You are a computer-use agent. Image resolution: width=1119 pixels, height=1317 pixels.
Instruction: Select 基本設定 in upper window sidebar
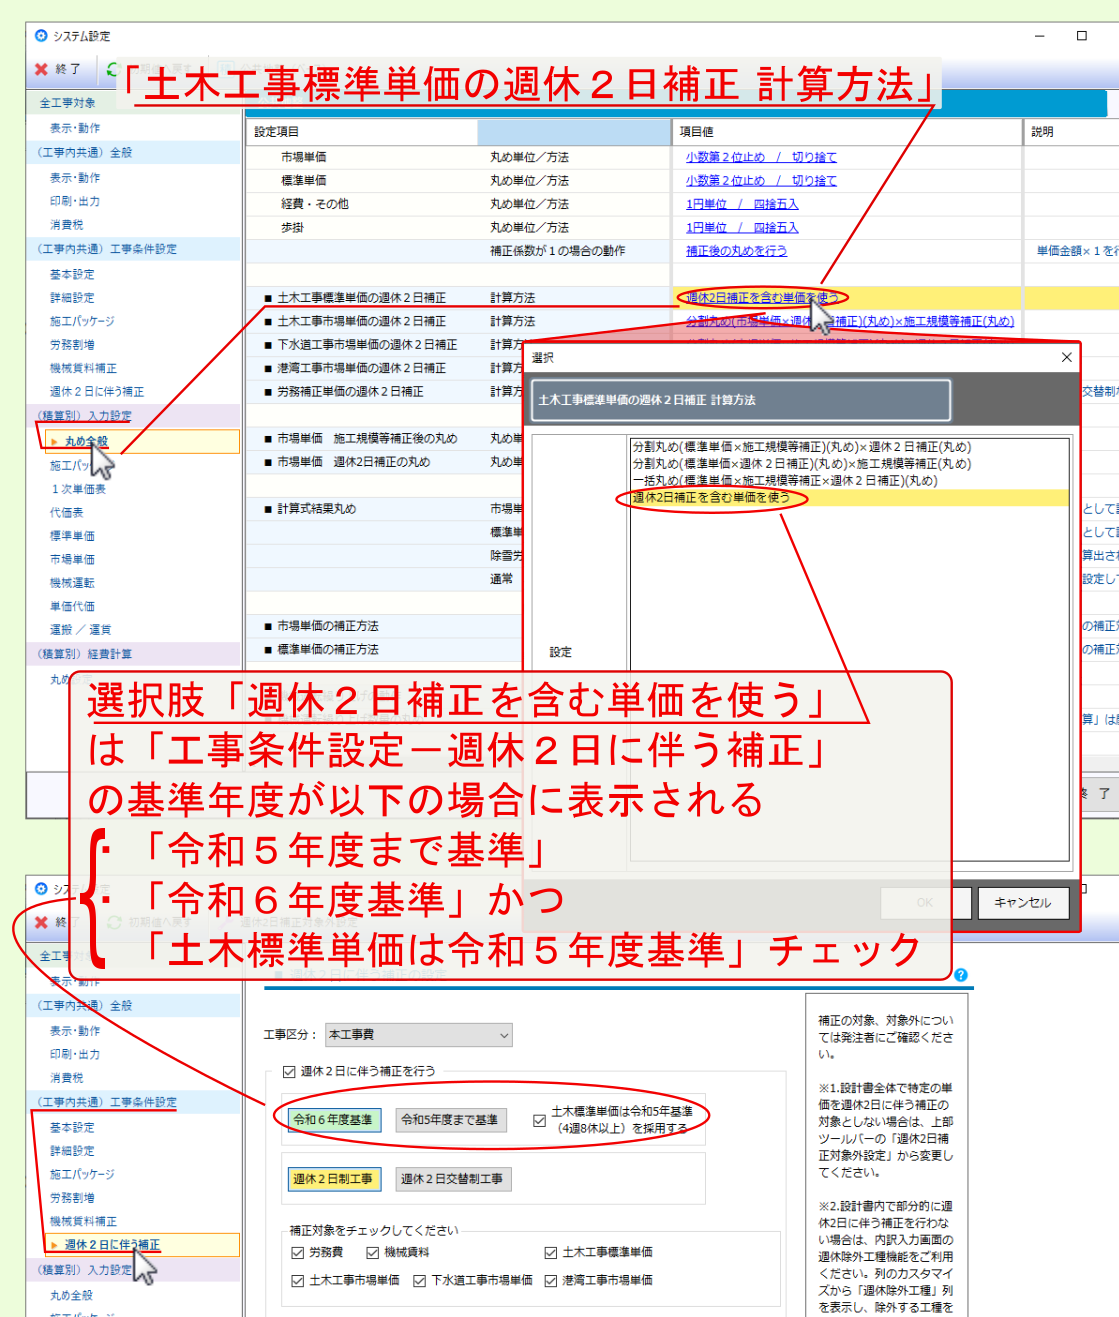pos(72,274)
